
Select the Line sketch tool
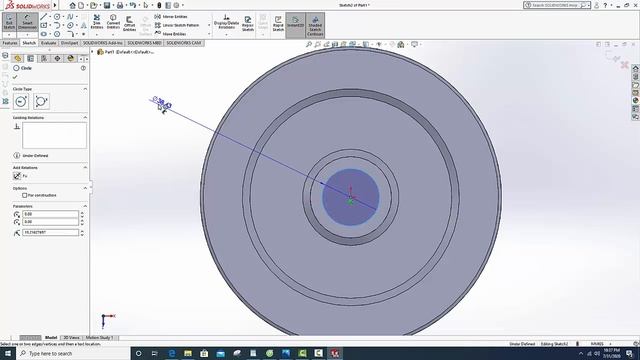coord(44,17)
